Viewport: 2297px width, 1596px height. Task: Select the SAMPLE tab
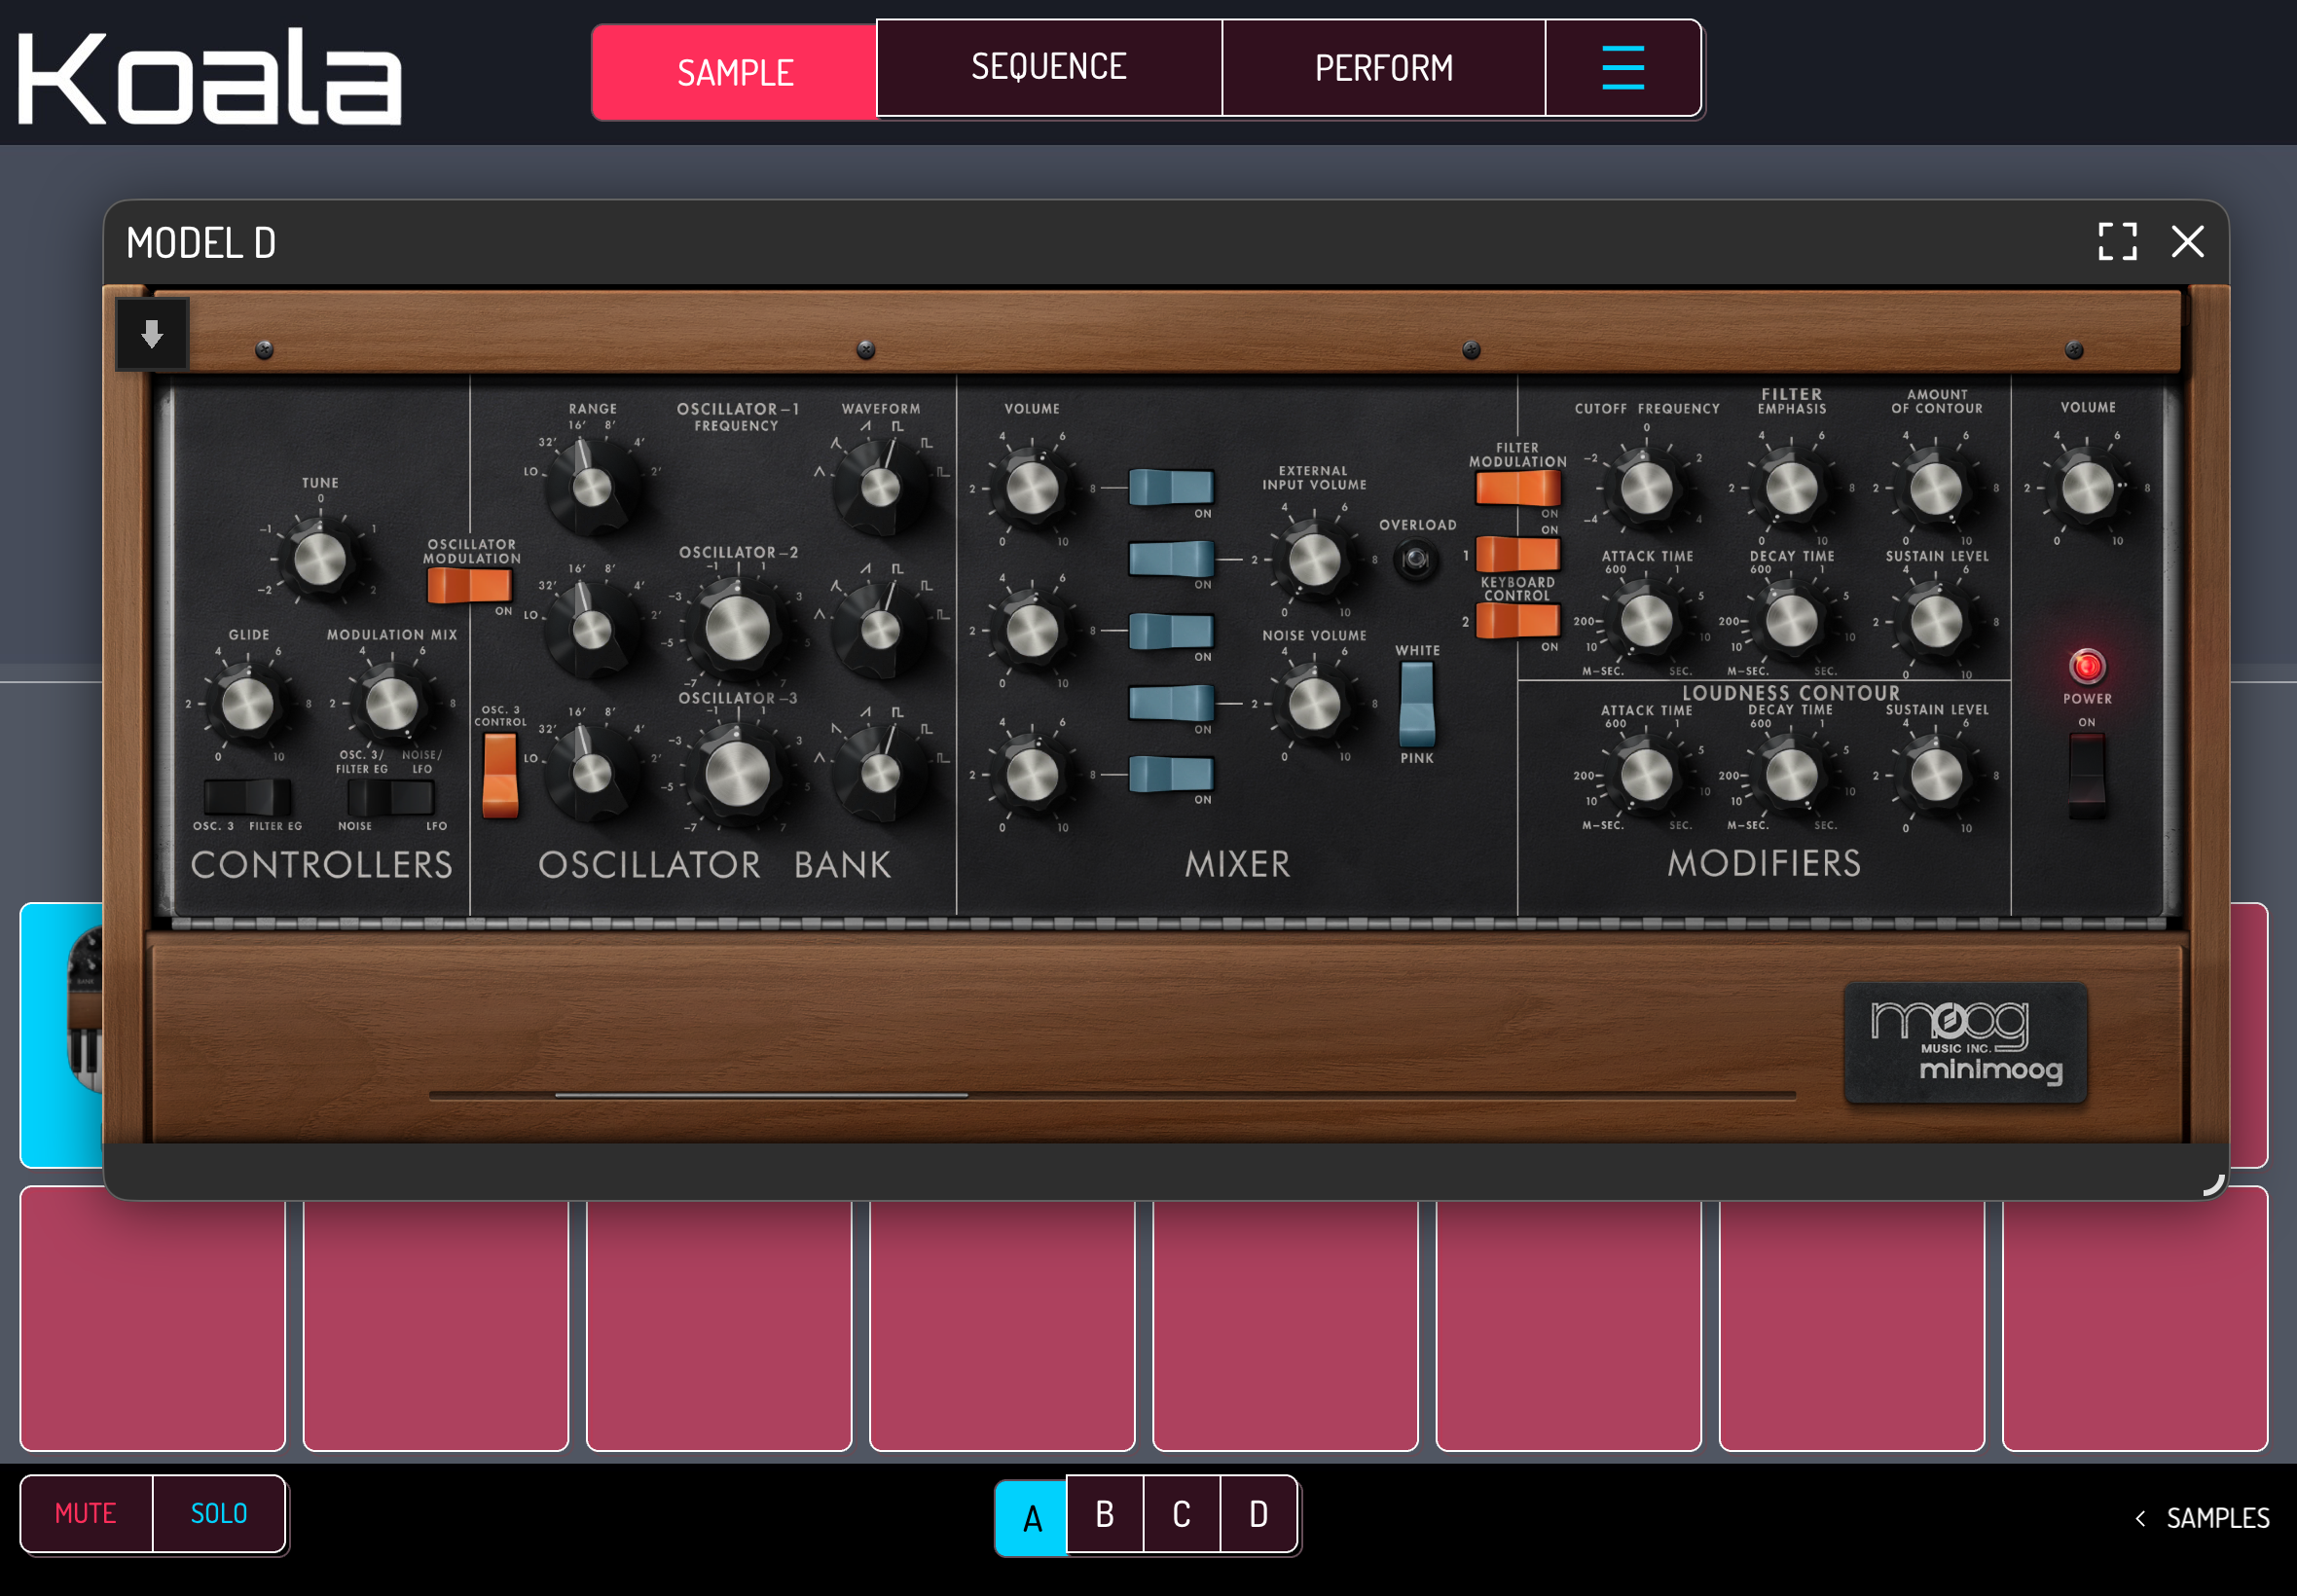(735, 72)
